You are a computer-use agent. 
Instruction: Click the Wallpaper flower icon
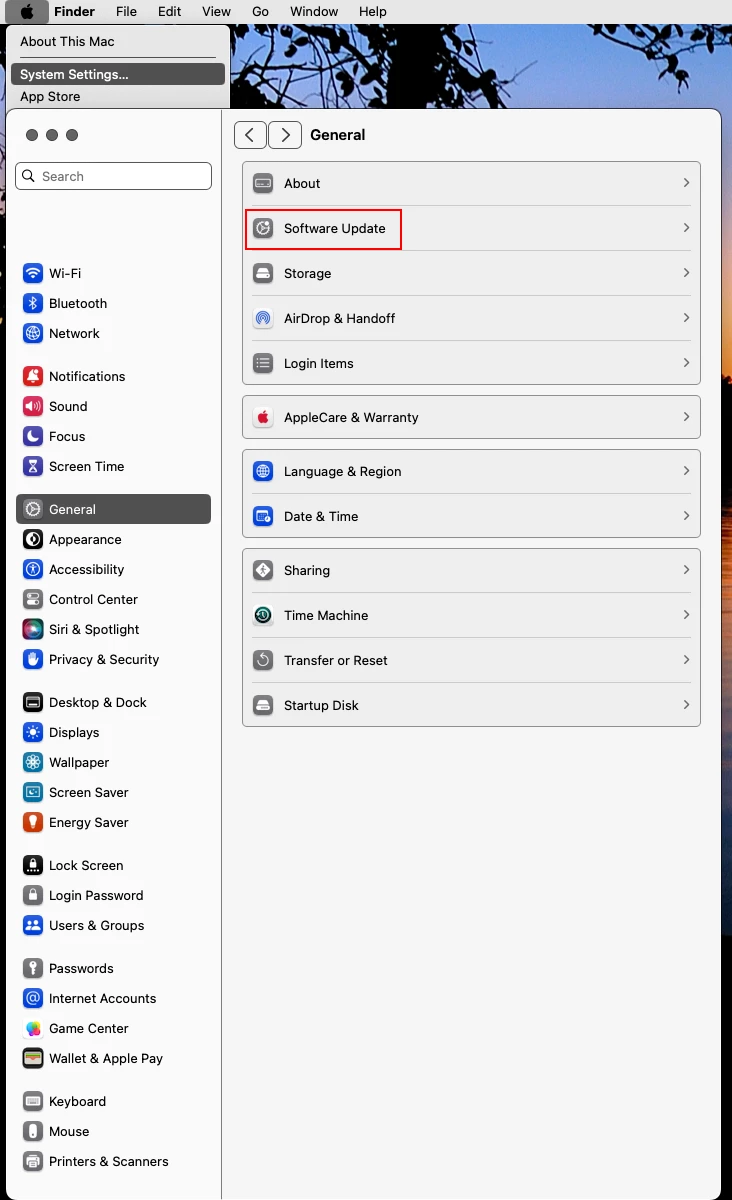click(x=33, y=762)
